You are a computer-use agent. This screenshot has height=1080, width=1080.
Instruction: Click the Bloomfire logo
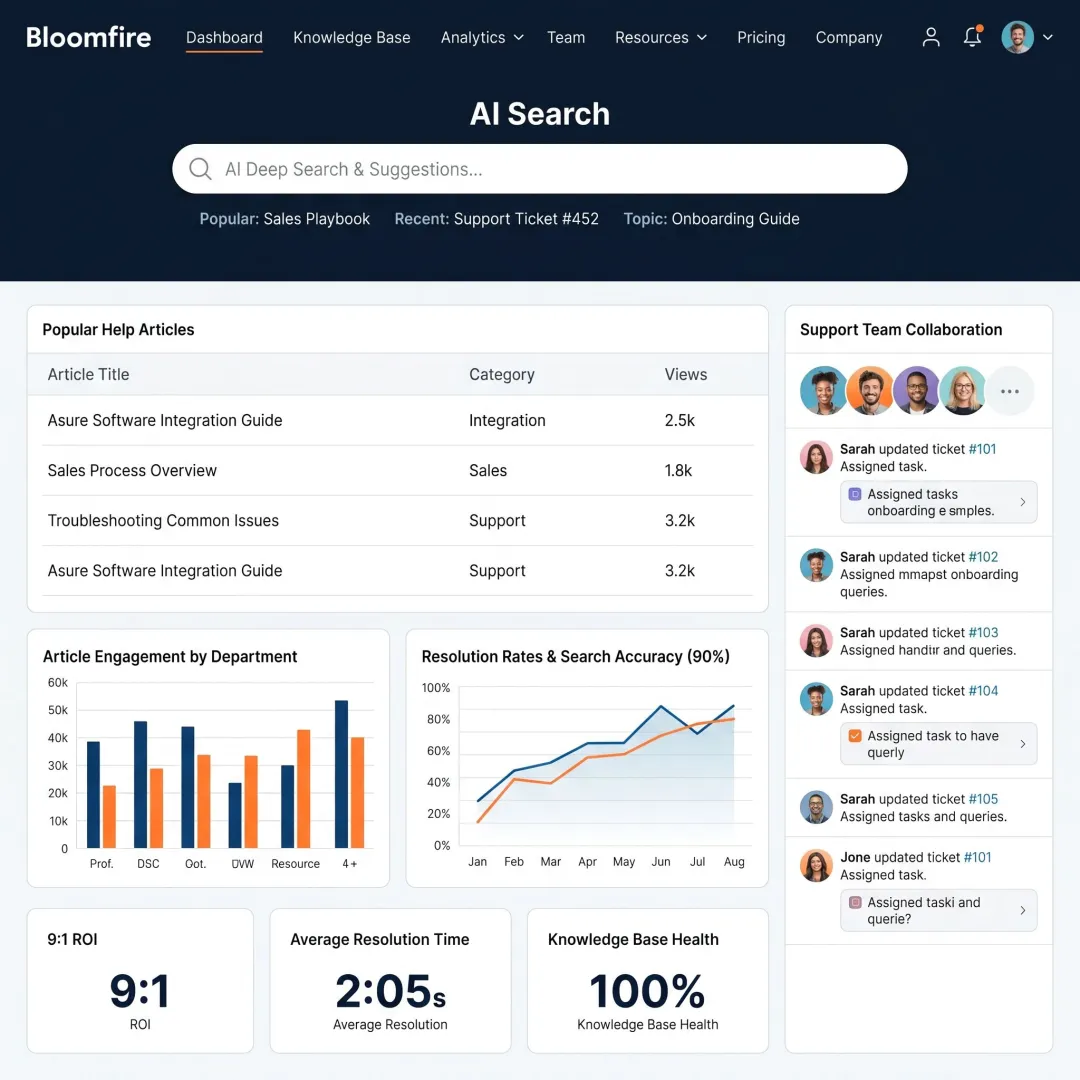[88, 37]
